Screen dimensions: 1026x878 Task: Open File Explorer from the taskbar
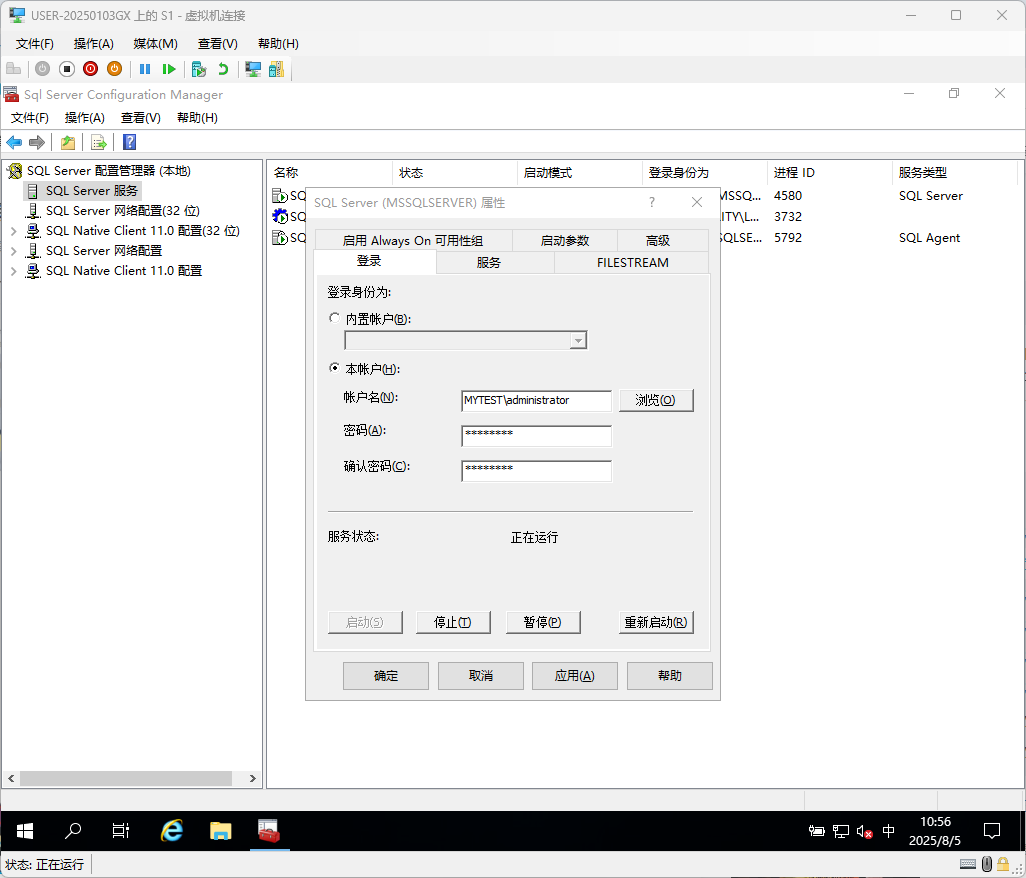coord(221,831)
